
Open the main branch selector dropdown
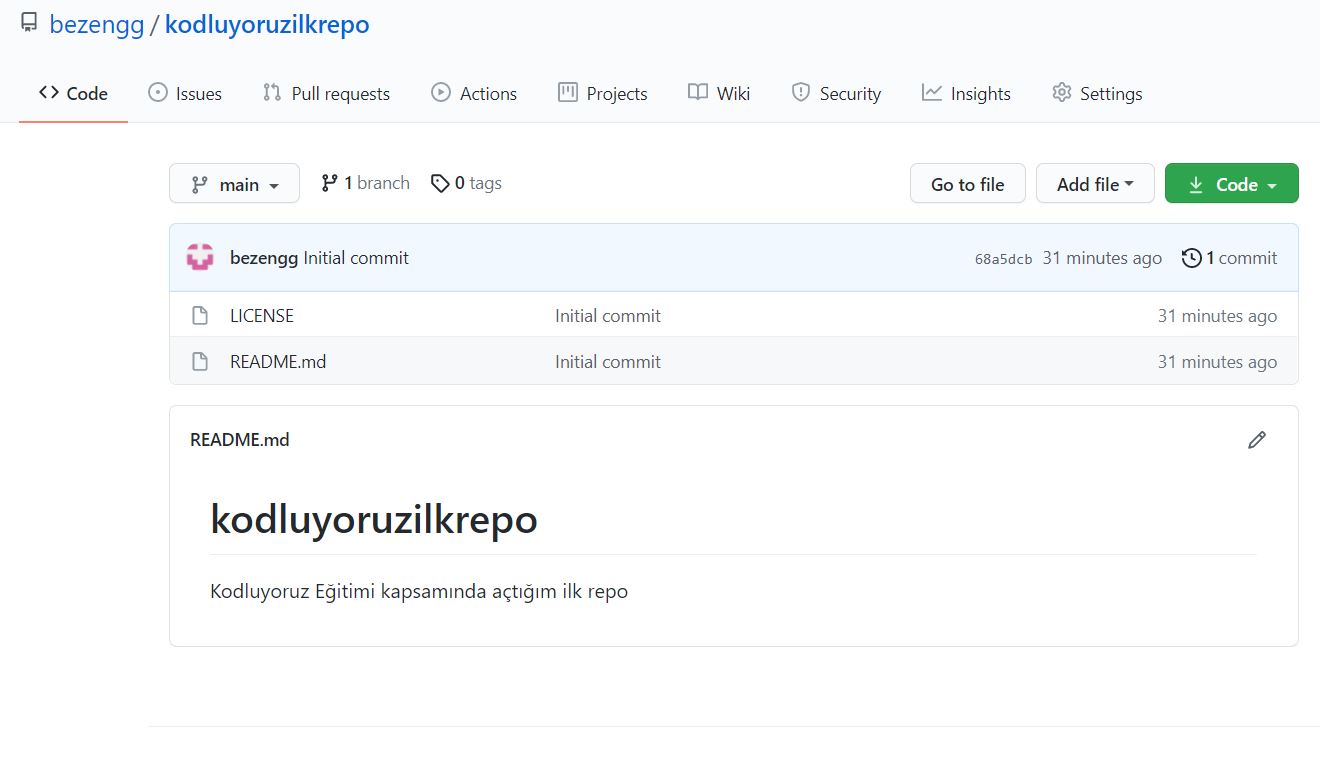point(234,184)
